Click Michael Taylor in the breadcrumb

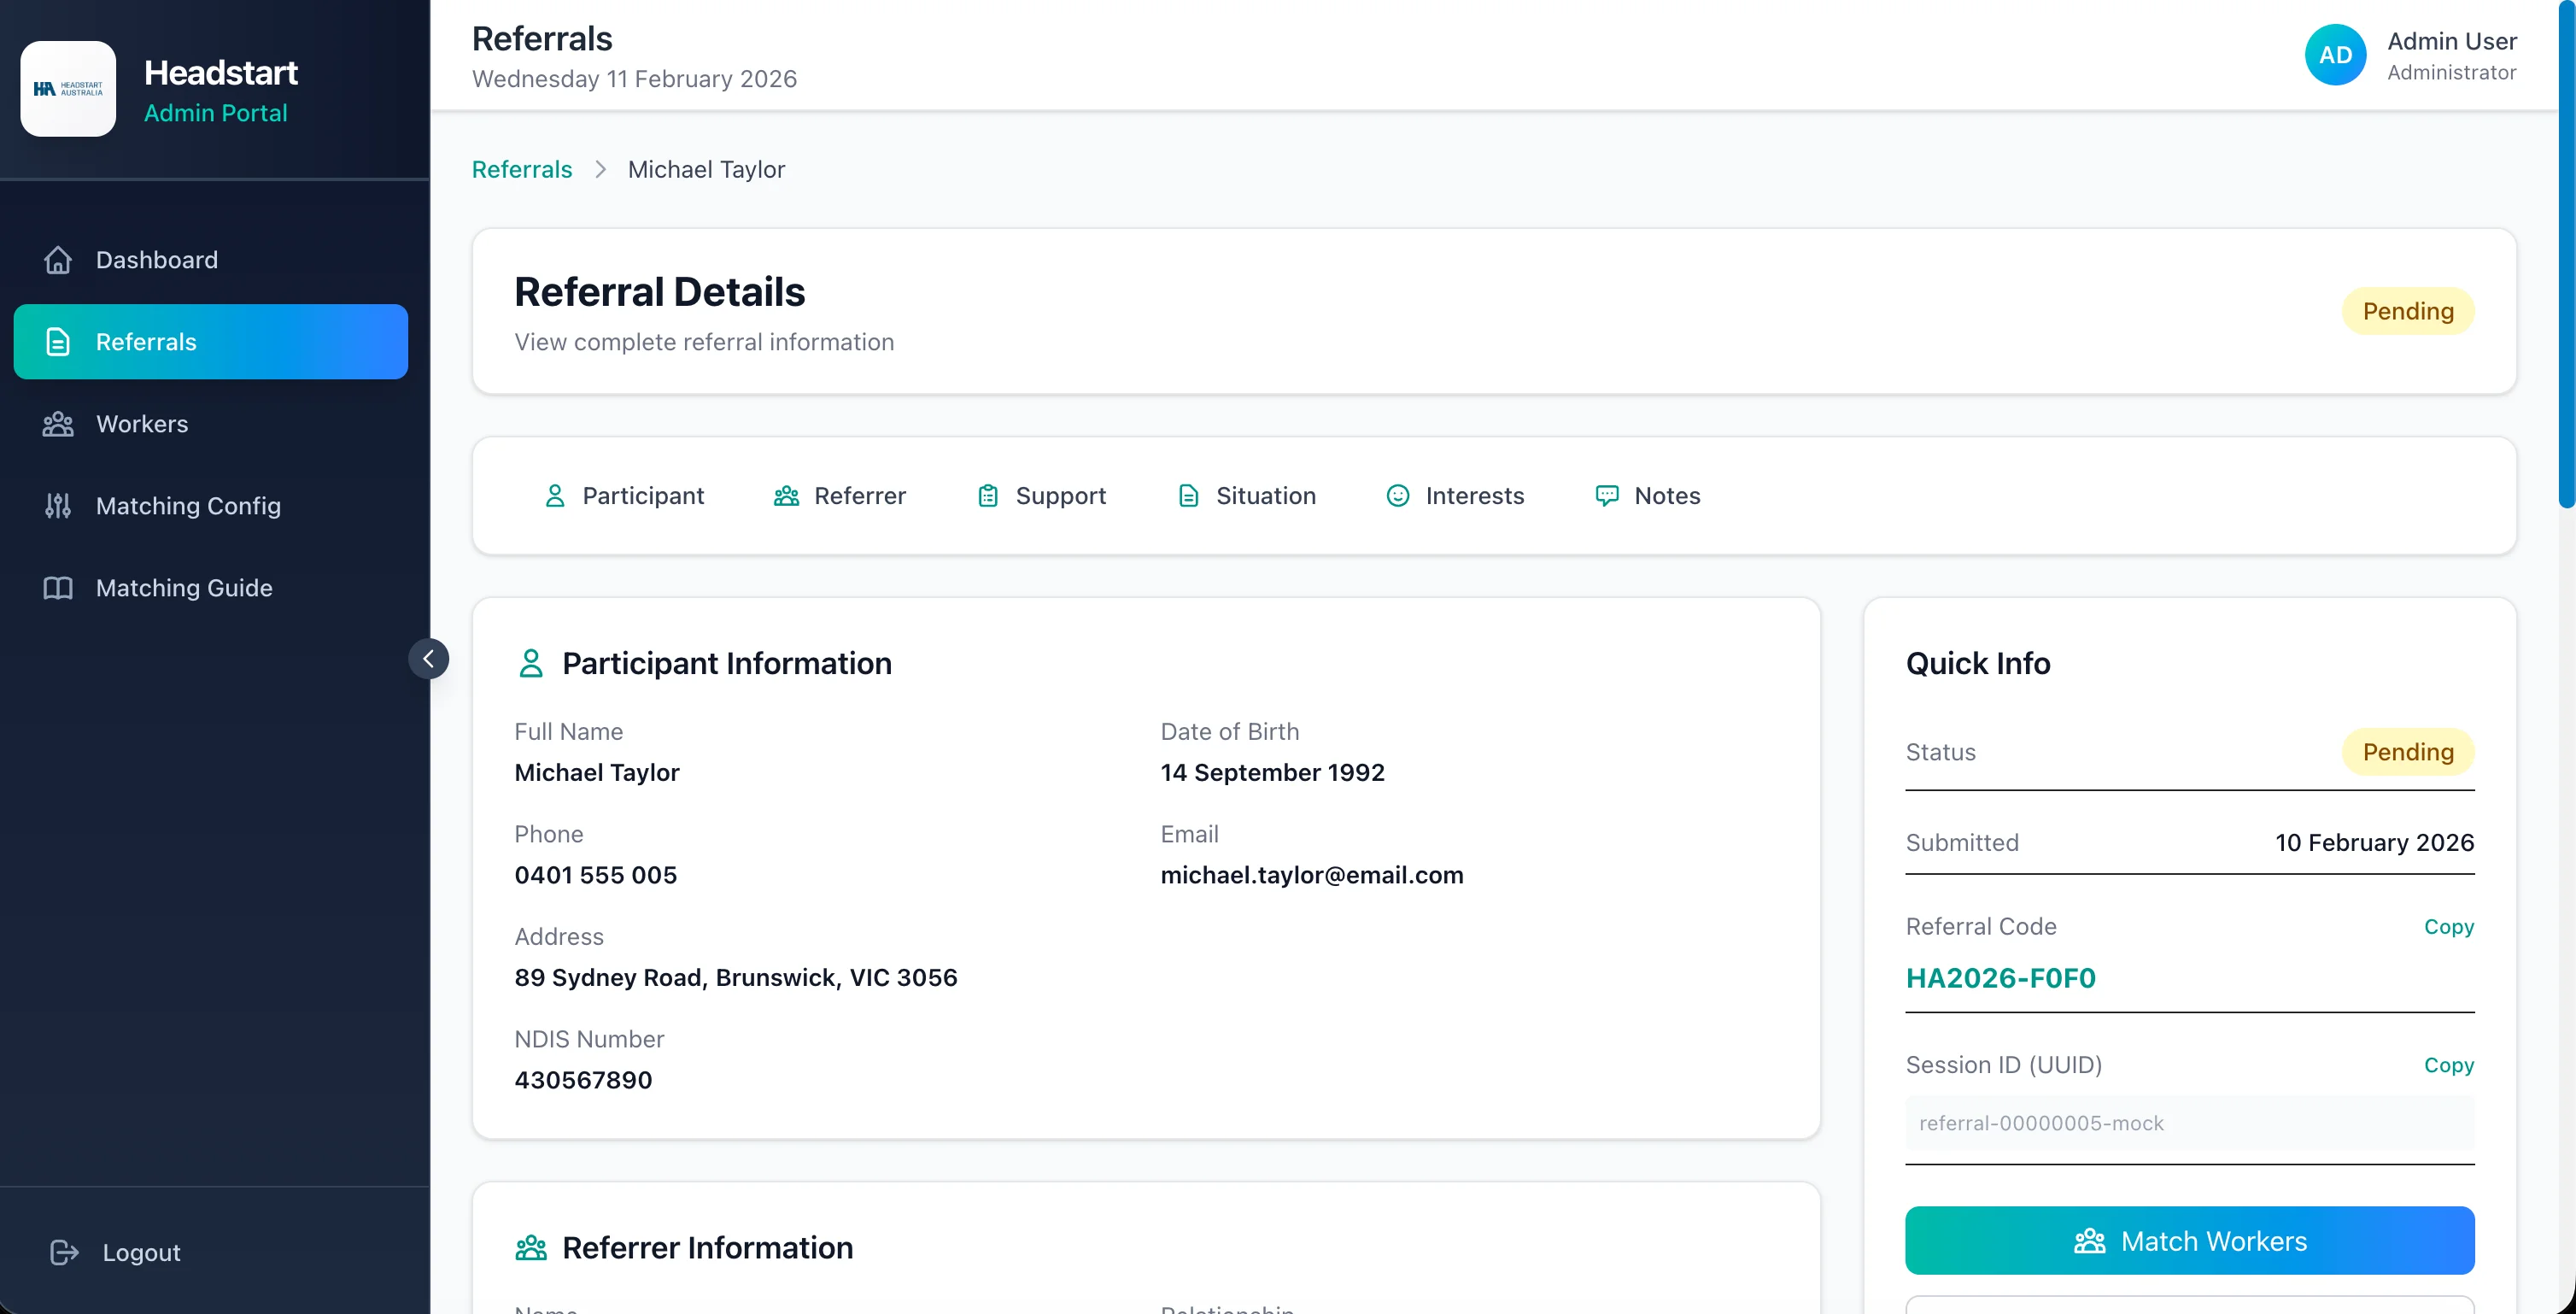pos(706,170)
